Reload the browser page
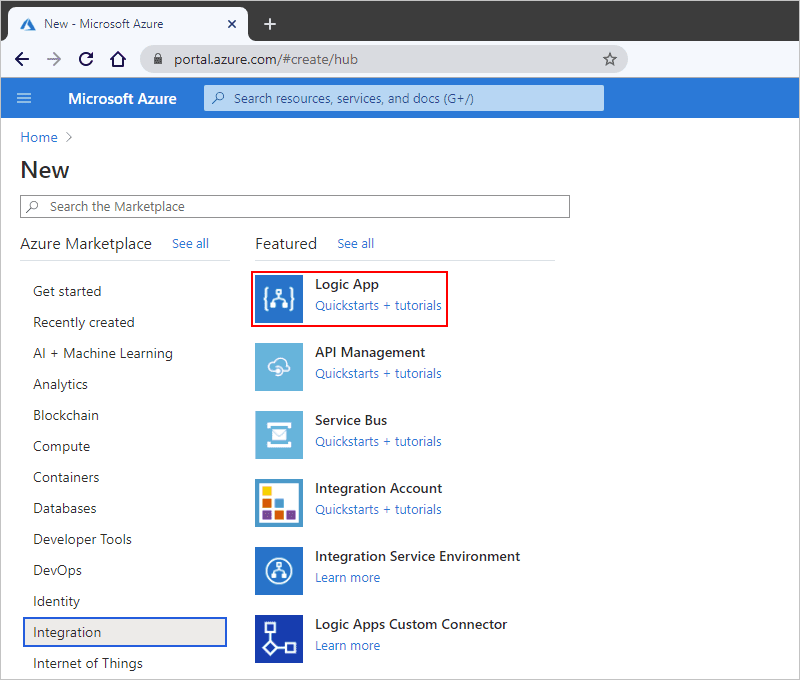The image size is (800, 680). [86, 59]
